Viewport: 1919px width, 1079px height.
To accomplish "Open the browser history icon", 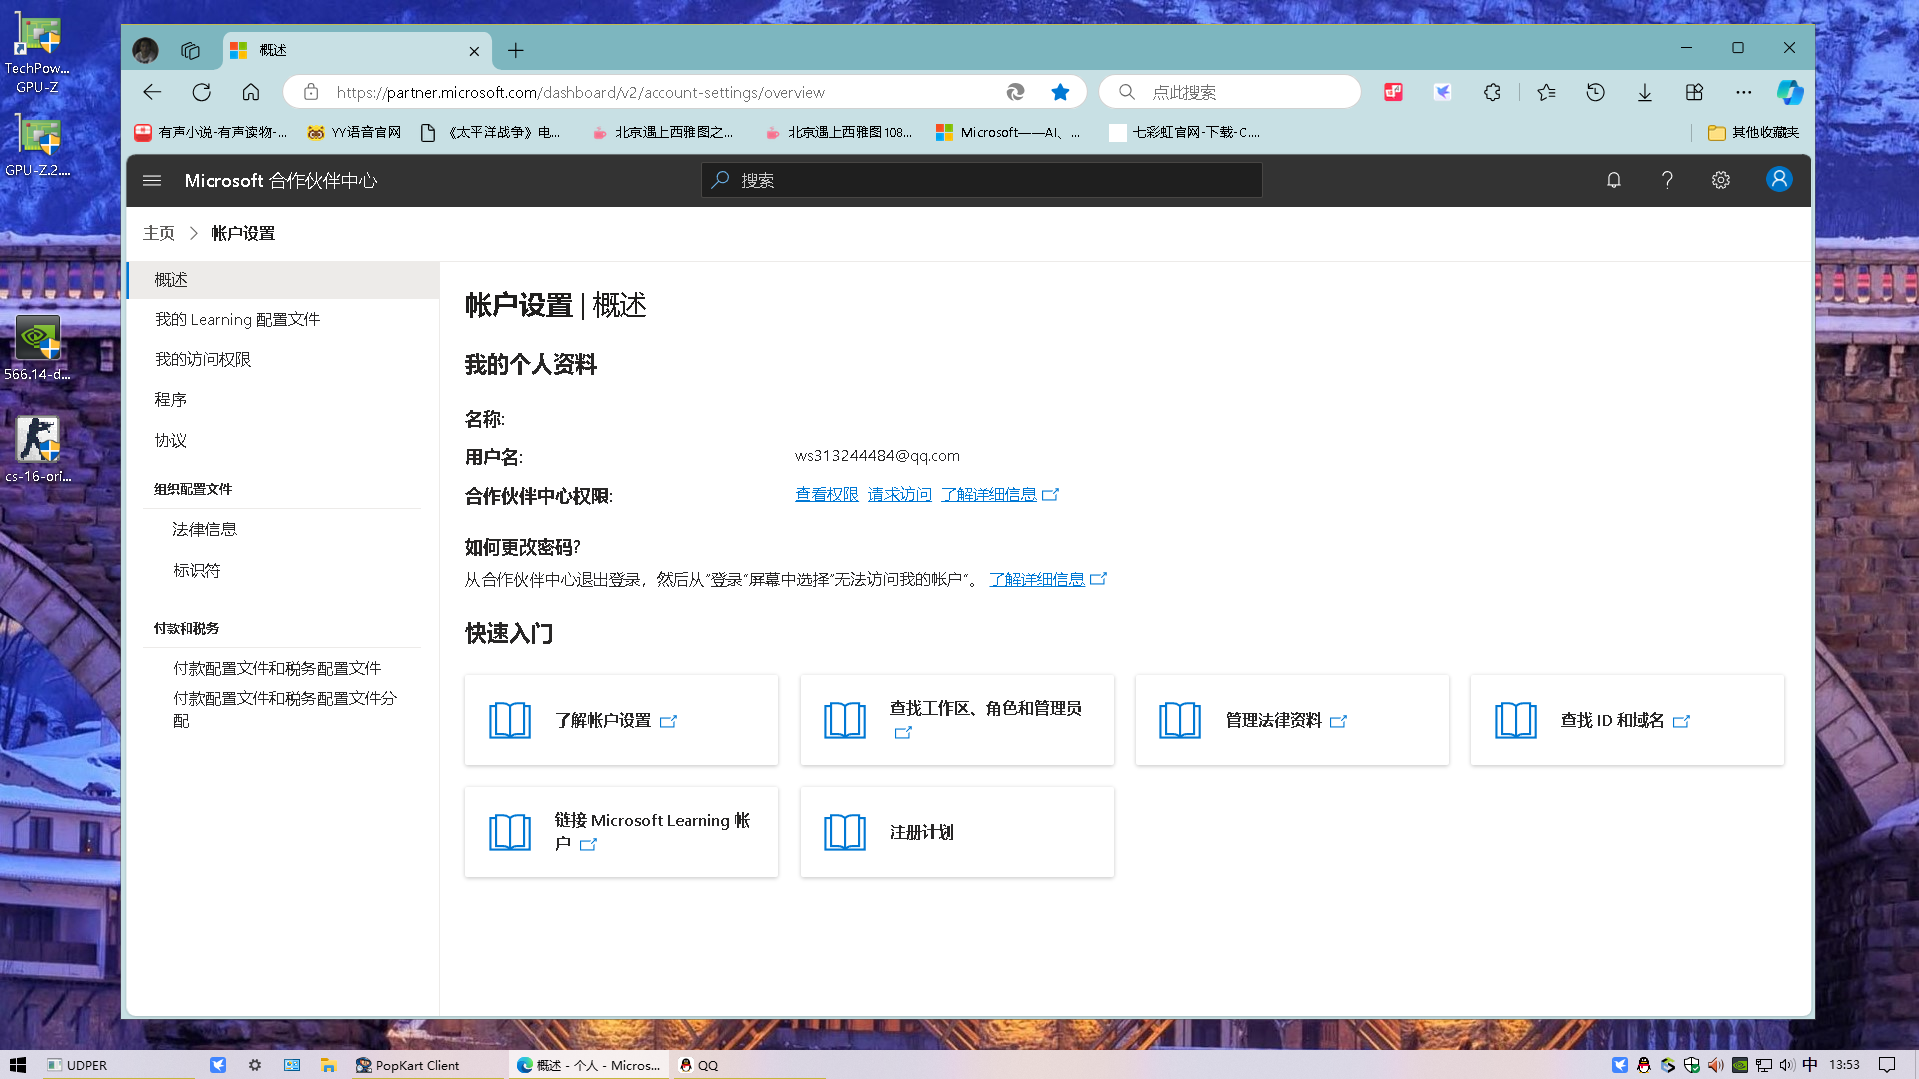I will pos(1595,92).
